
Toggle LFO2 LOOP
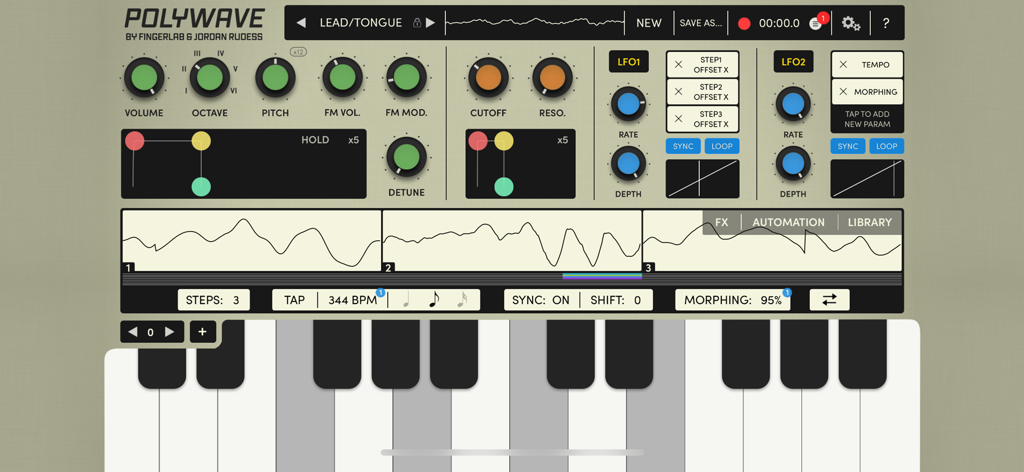tap(886, 146)
